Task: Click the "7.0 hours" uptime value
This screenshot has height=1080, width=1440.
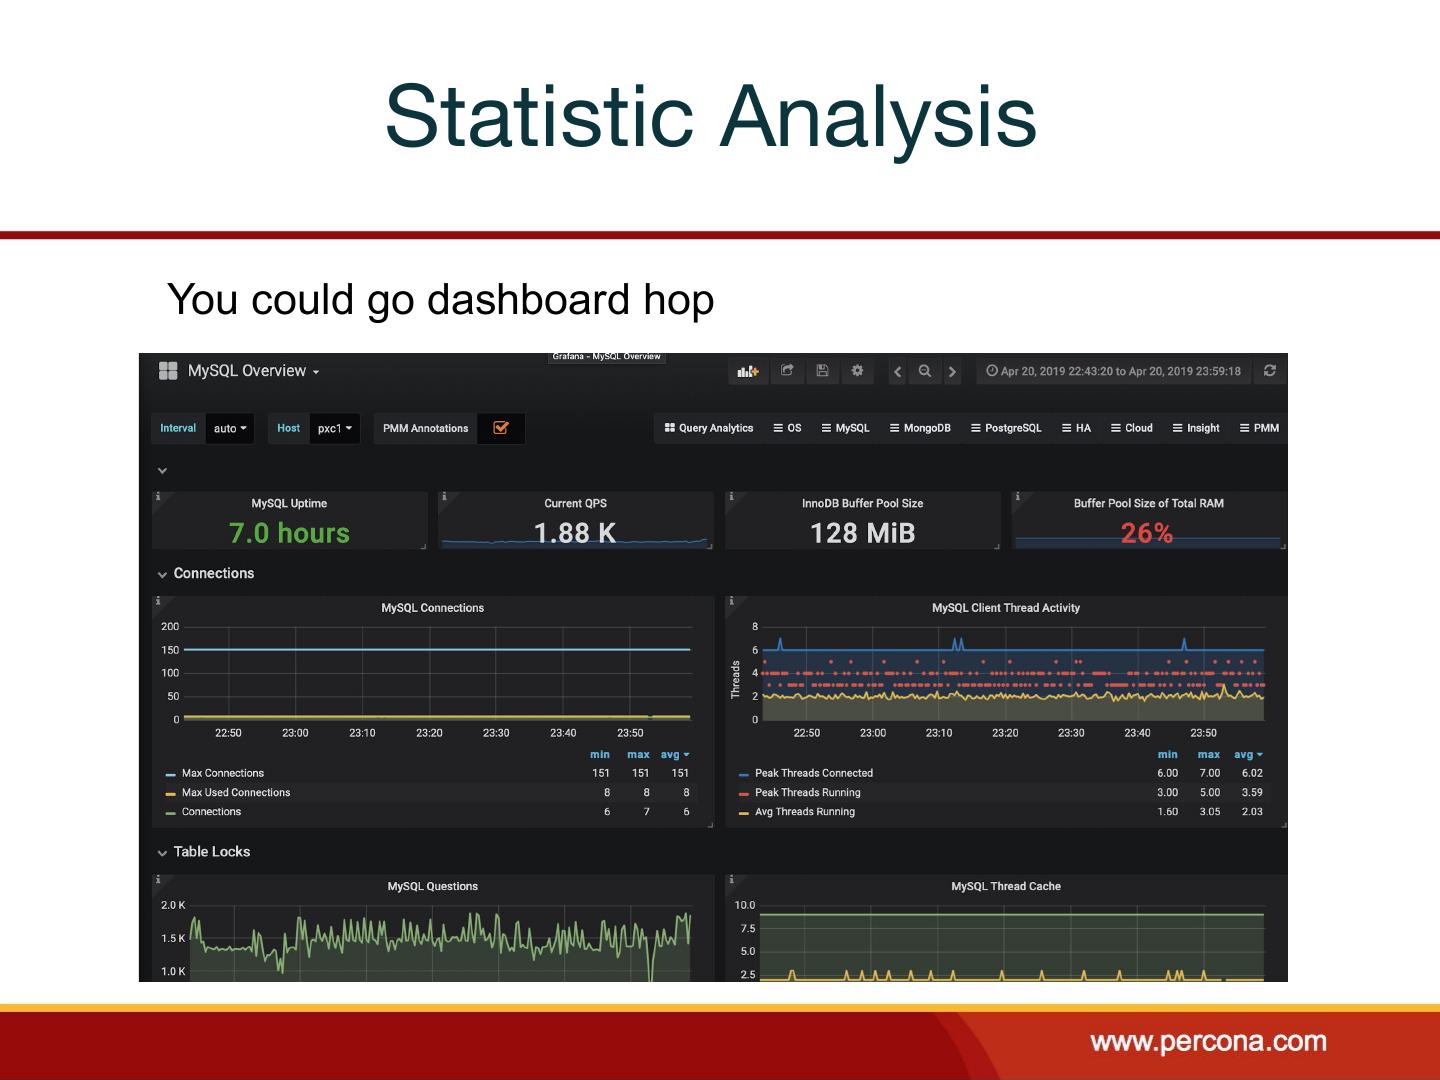Action: pyautogui.click(x=289, y=533)
